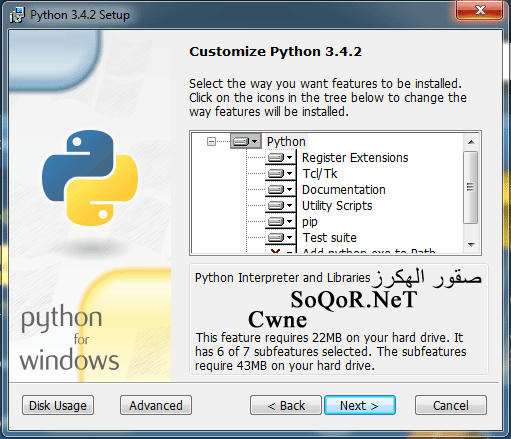Collapse the Python tree node
Viewport: 511px width, 439px height.
click(x=211, y=141)
